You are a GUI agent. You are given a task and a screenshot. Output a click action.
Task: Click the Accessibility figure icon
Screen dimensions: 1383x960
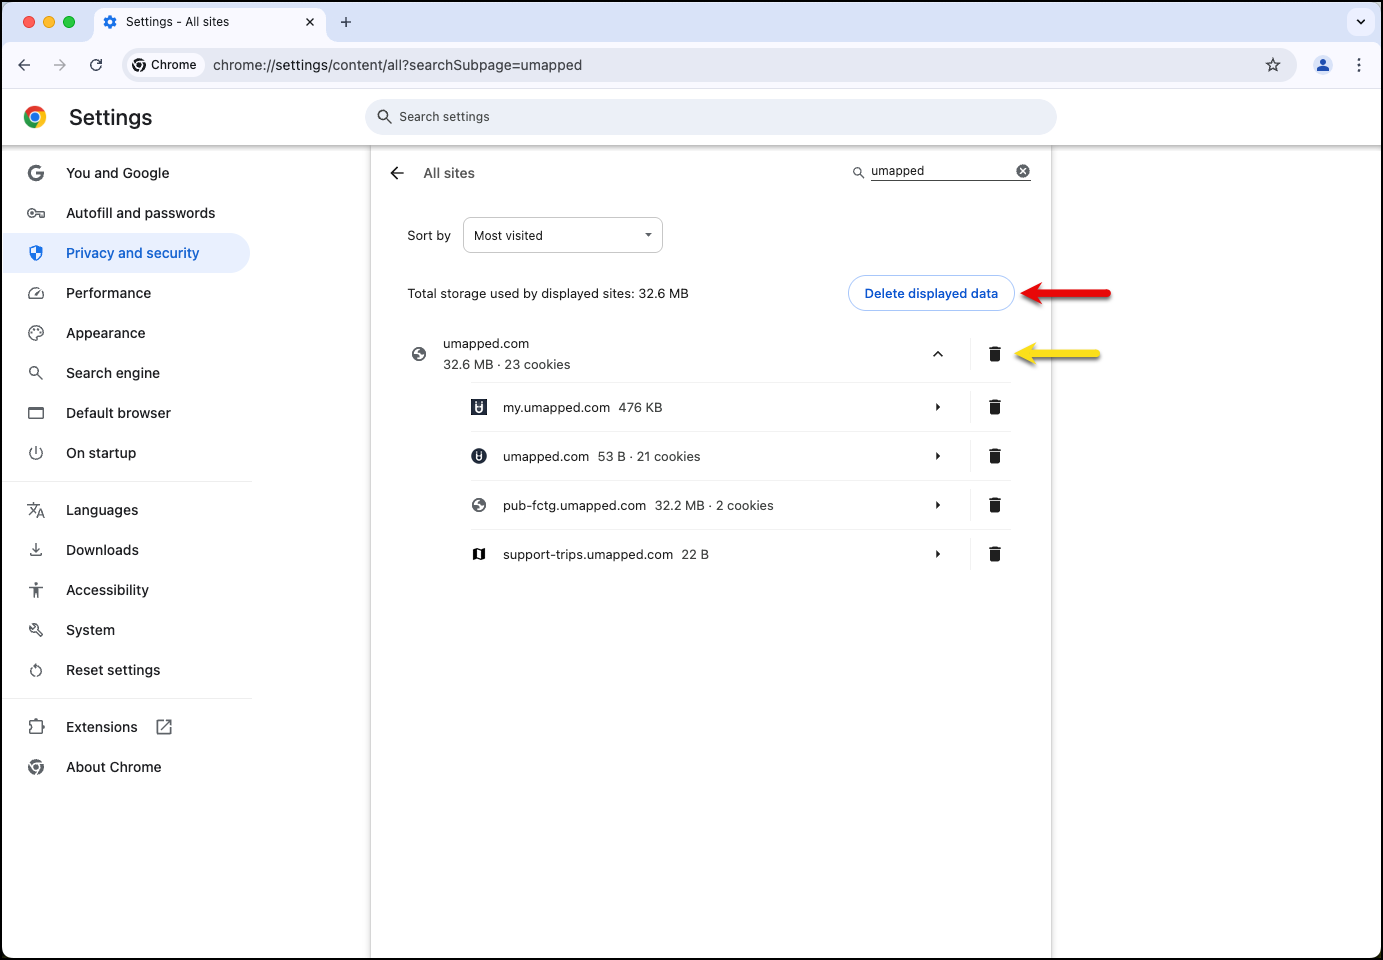36,590
